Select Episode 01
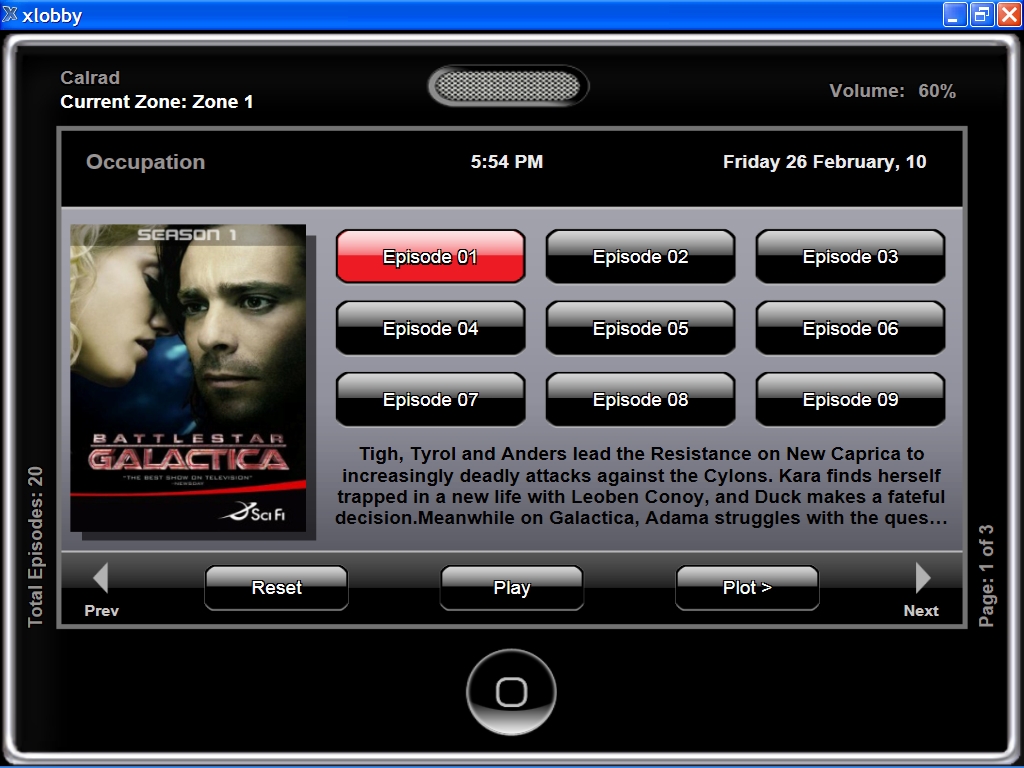 pyautogui.click(x=430, y=257)
